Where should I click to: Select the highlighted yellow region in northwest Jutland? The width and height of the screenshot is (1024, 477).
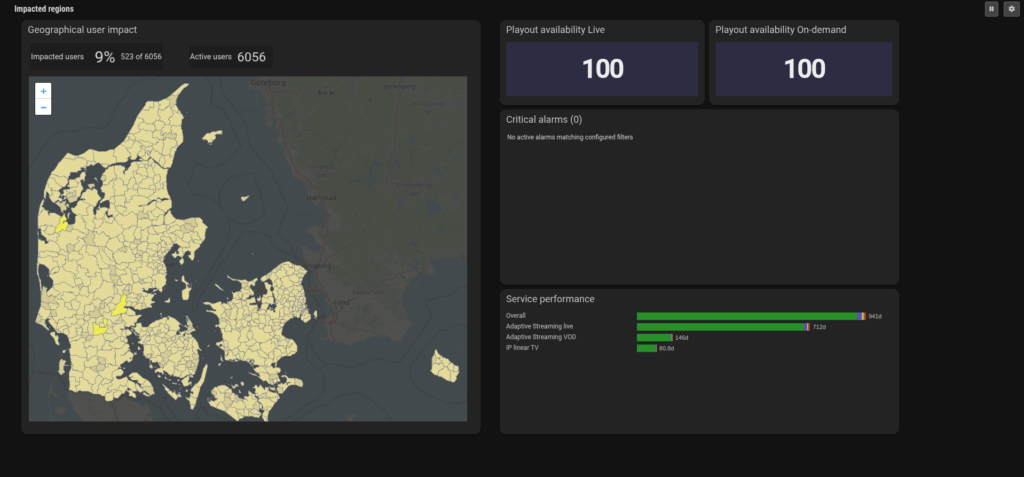click(62, 224)
